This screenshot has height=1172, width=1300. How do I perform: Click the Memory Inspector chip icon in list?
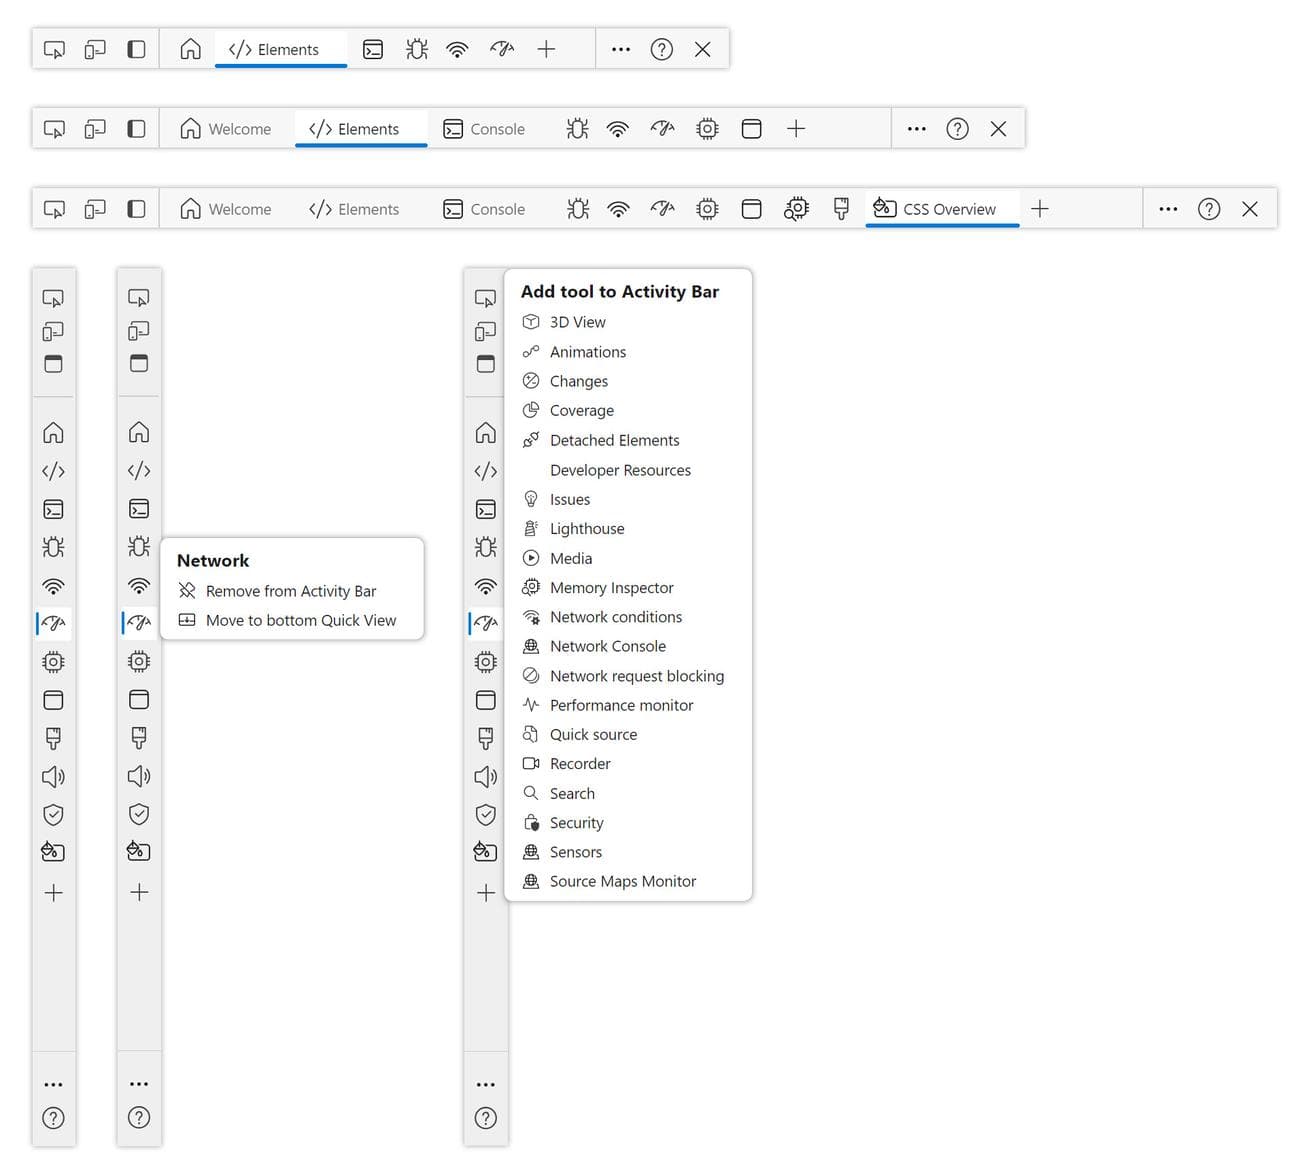(531, 588)
